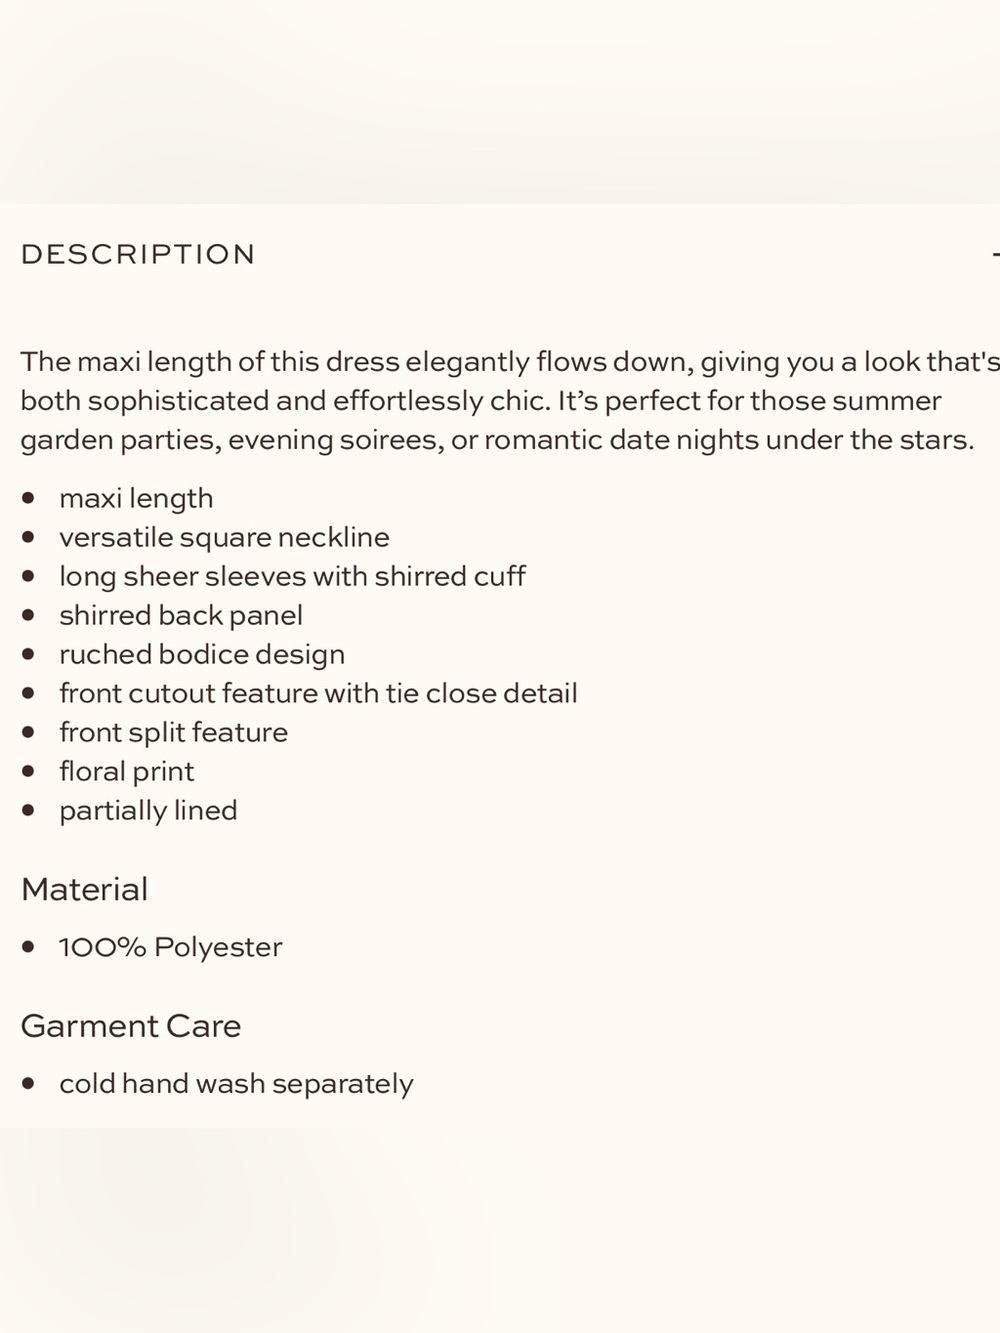Viewport: 1000px width, 1333px height.
Task: Click the line starting "both sophisticated"
Action: click(x=481, y=400)
